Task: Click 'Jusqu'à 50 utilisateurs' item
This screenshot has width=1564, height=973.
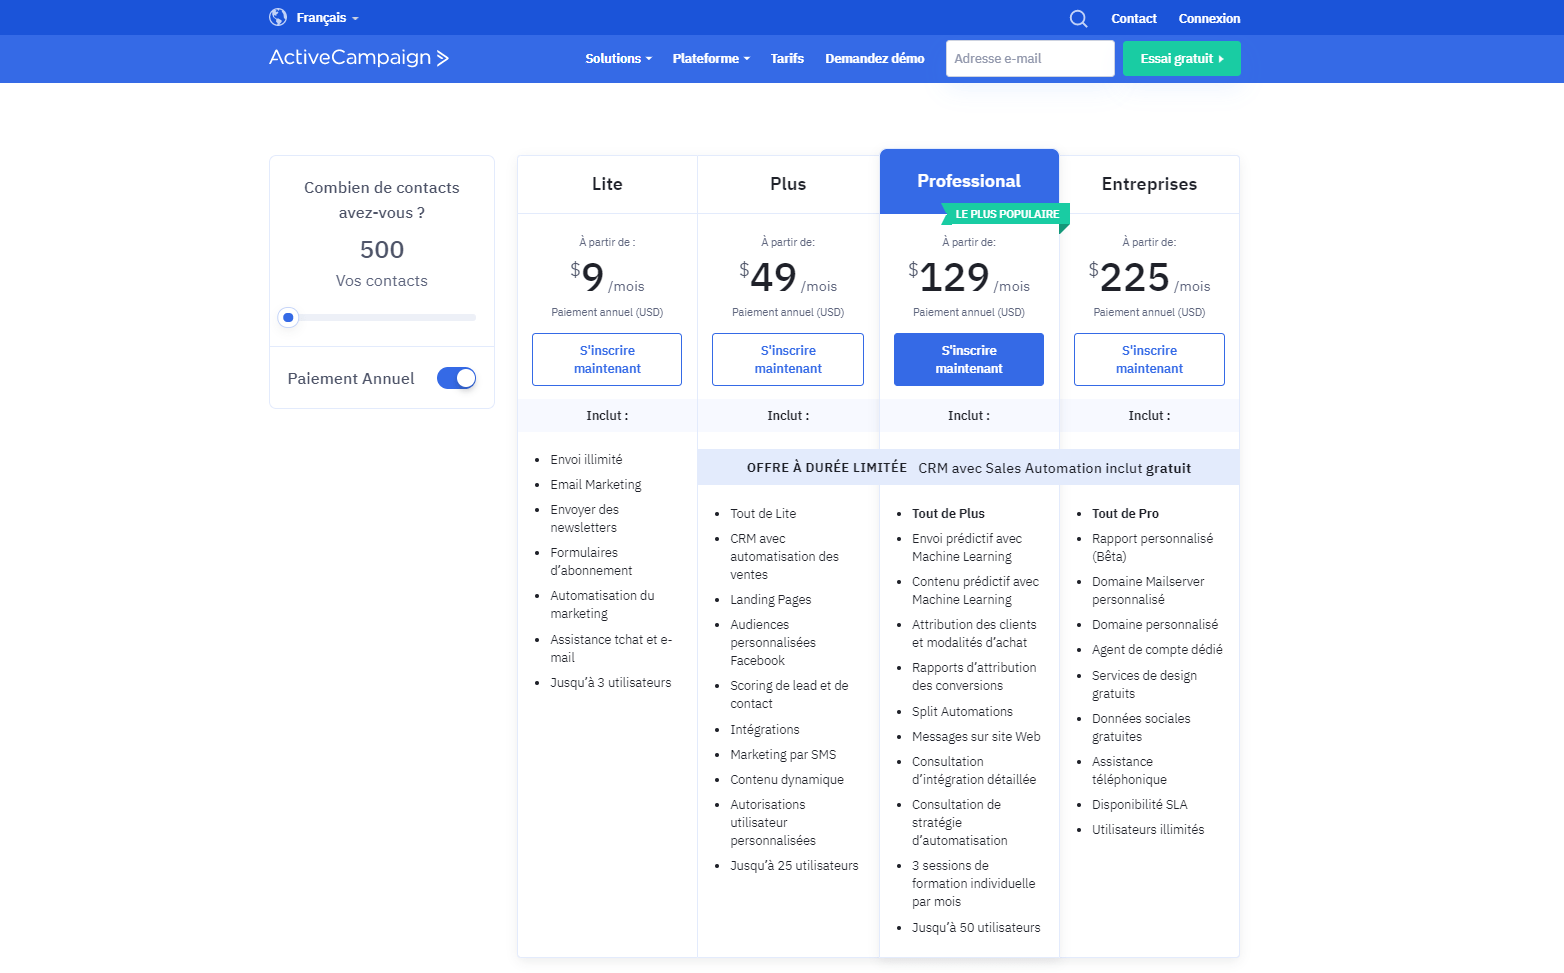Action: tap(976, 928)
